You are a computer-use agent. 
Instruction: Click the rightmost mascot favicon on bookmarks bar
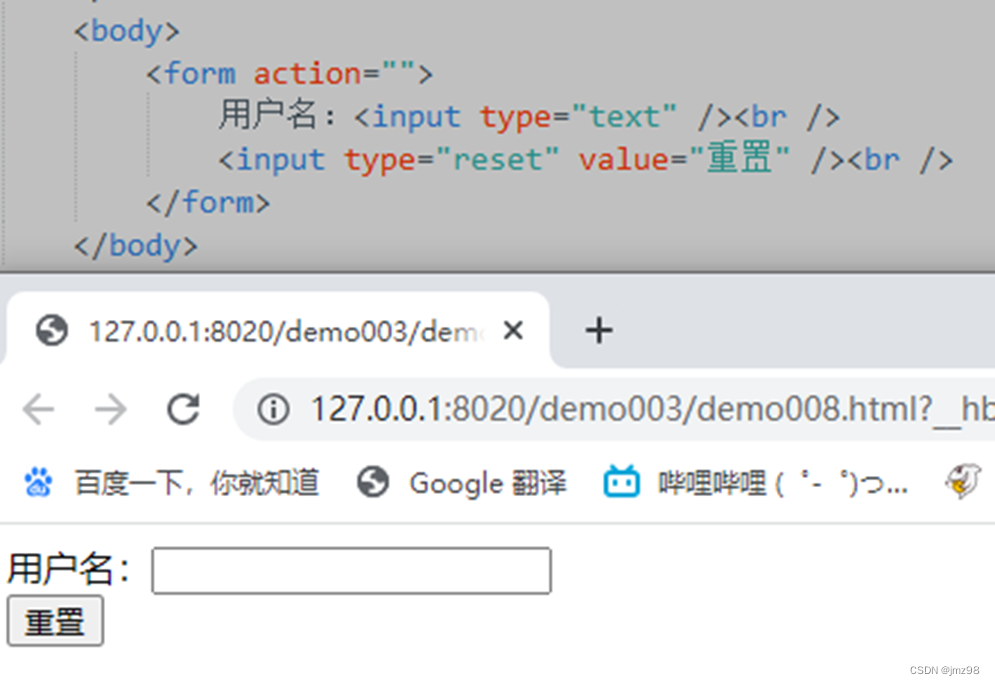point(963,482)
